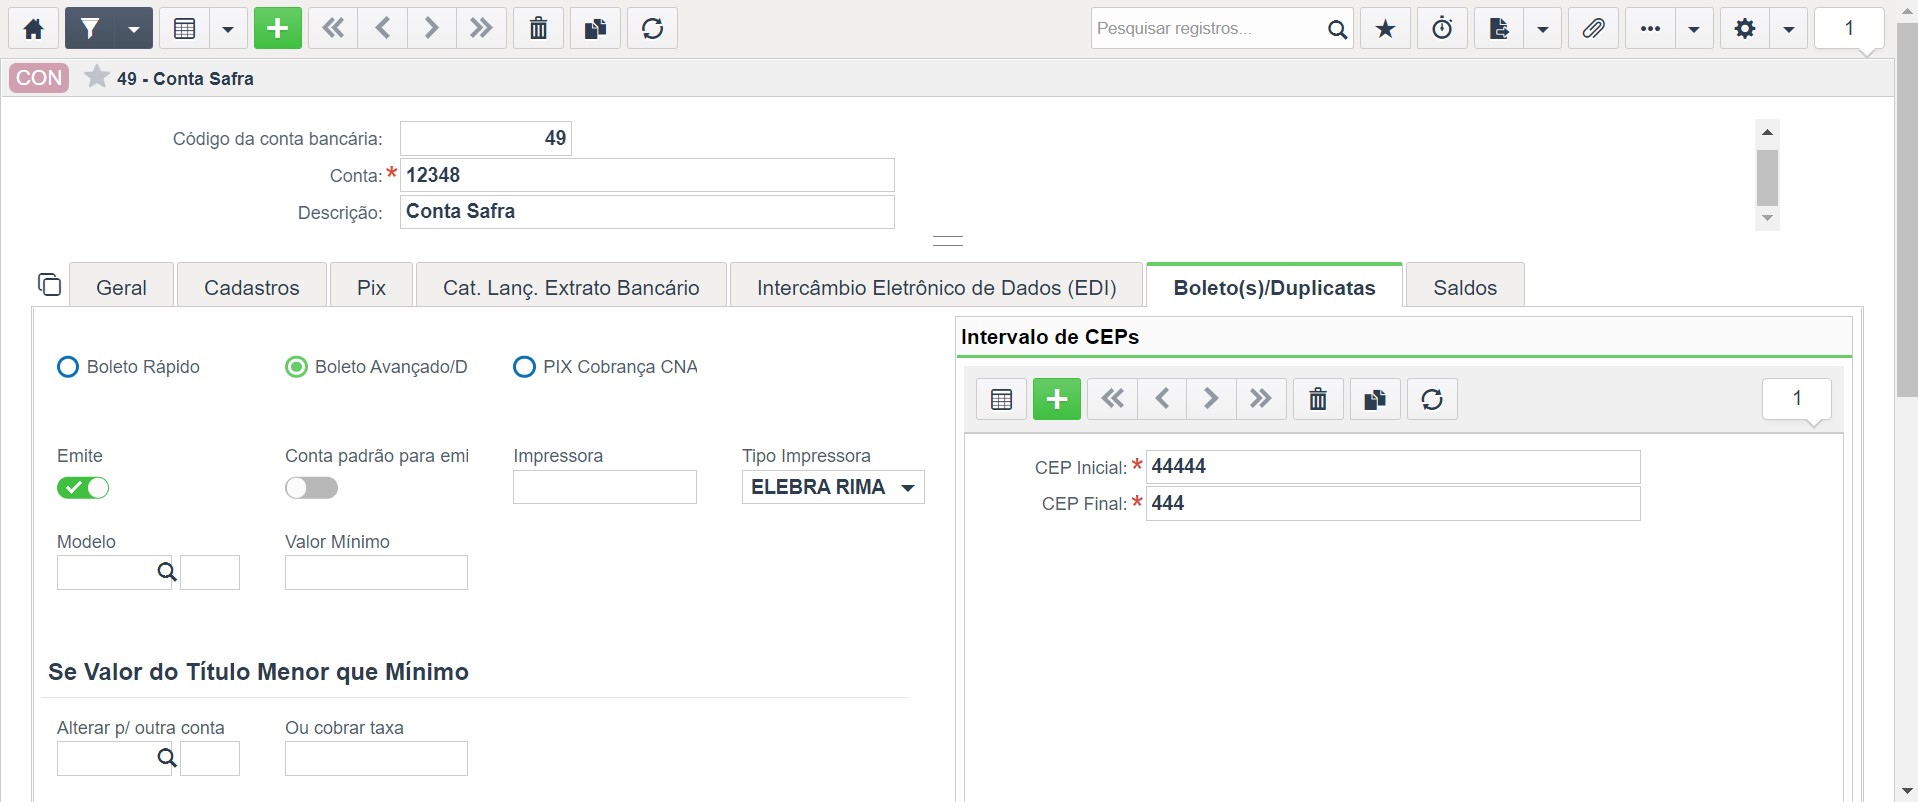Select Boleto Rápido radio option
This screenshot has width=1918, height=802.
(68, 367)
